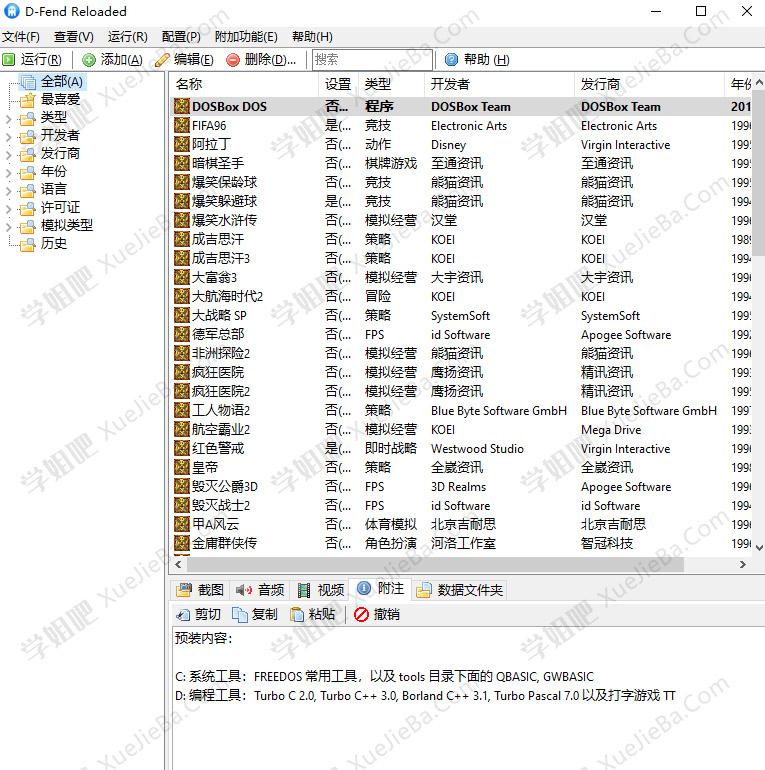Switch to the 音频 audio tab

click(x=260, y=590)
